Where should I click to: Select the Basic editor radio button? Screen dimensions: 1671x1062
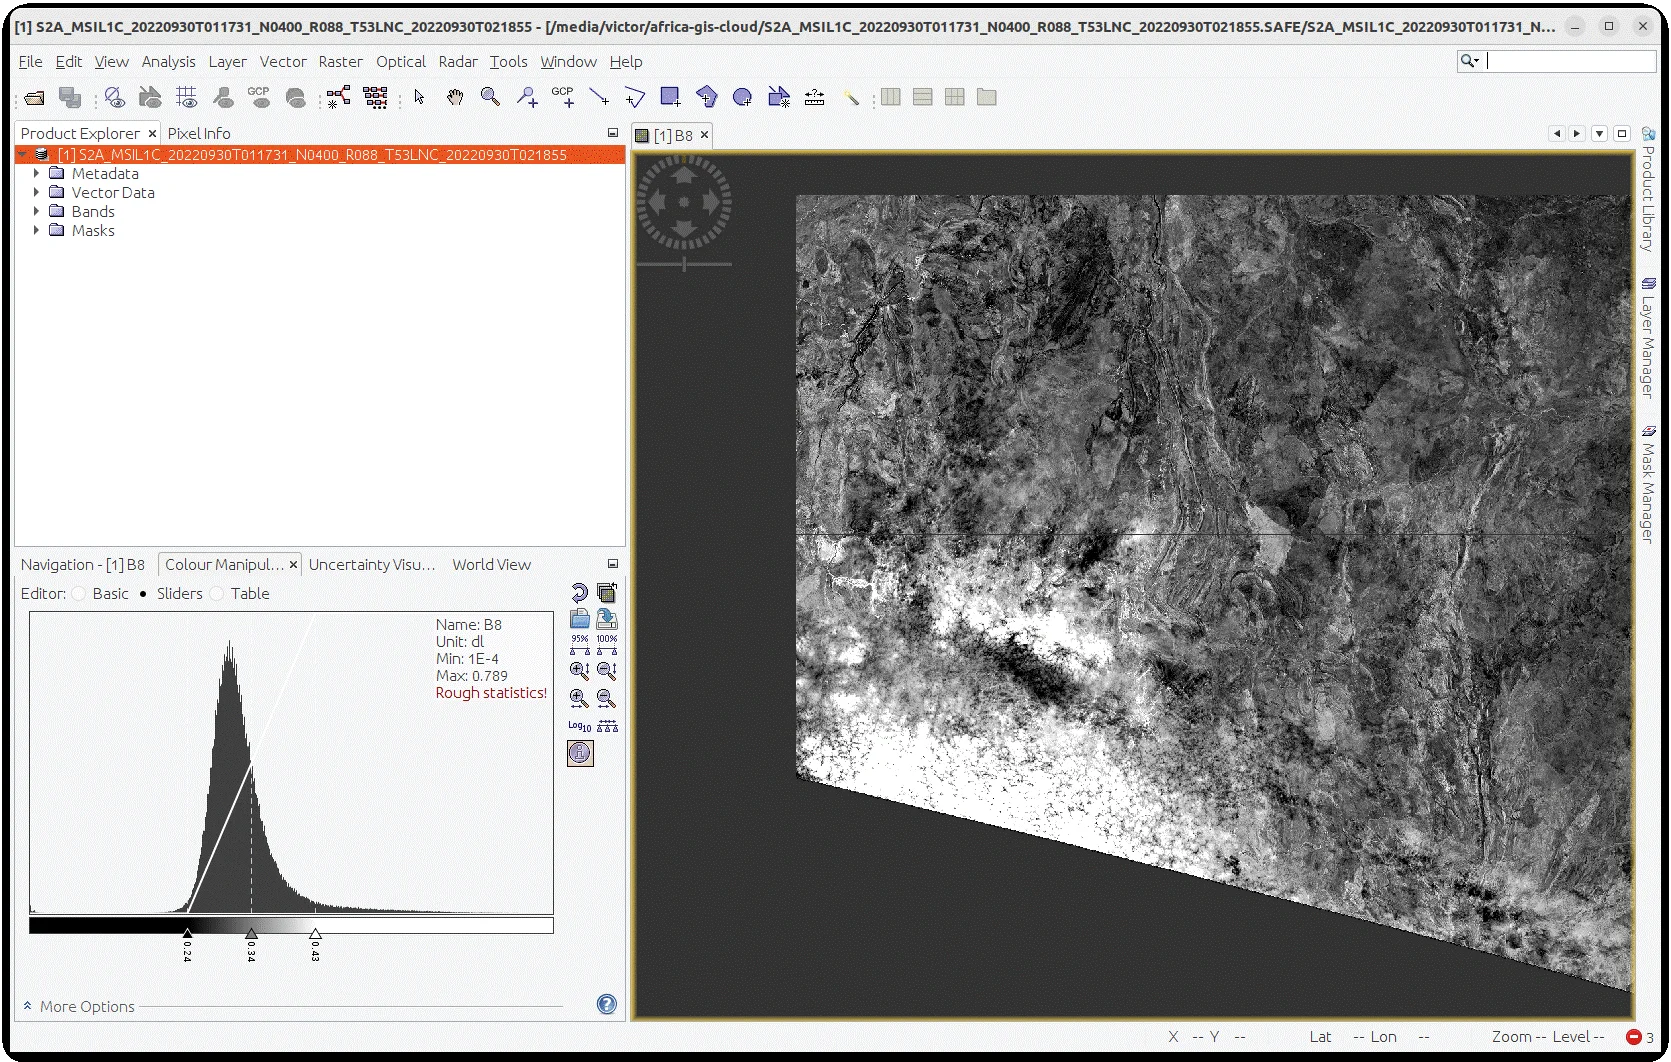click(x=78, y=593)
